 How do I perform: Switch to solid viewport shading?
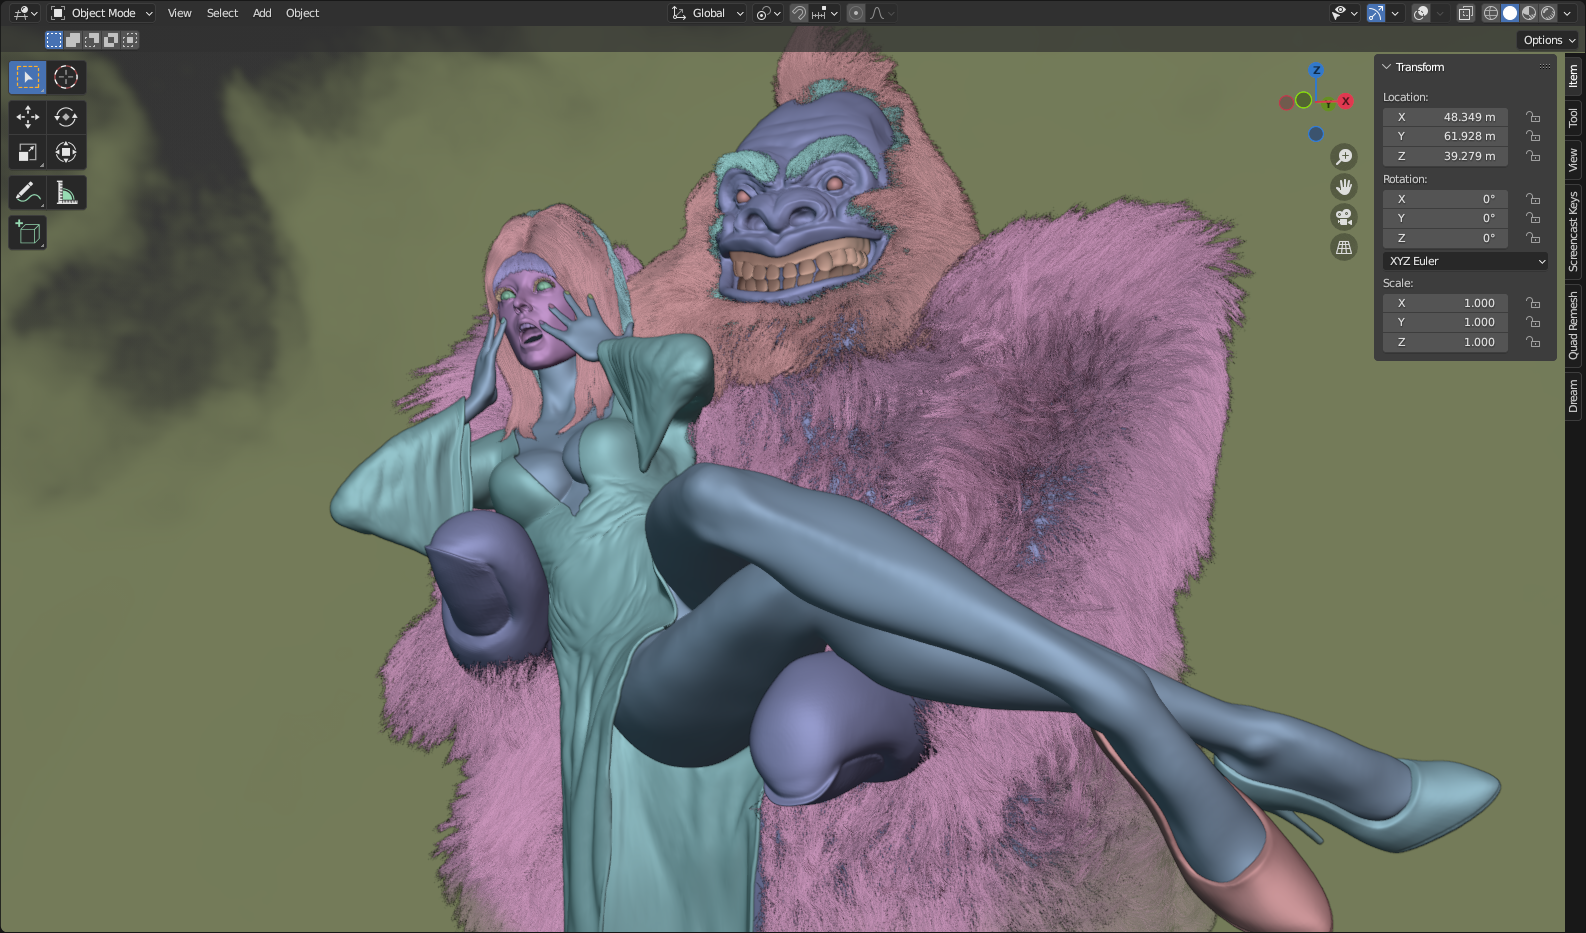click(x=1510, y=13)
